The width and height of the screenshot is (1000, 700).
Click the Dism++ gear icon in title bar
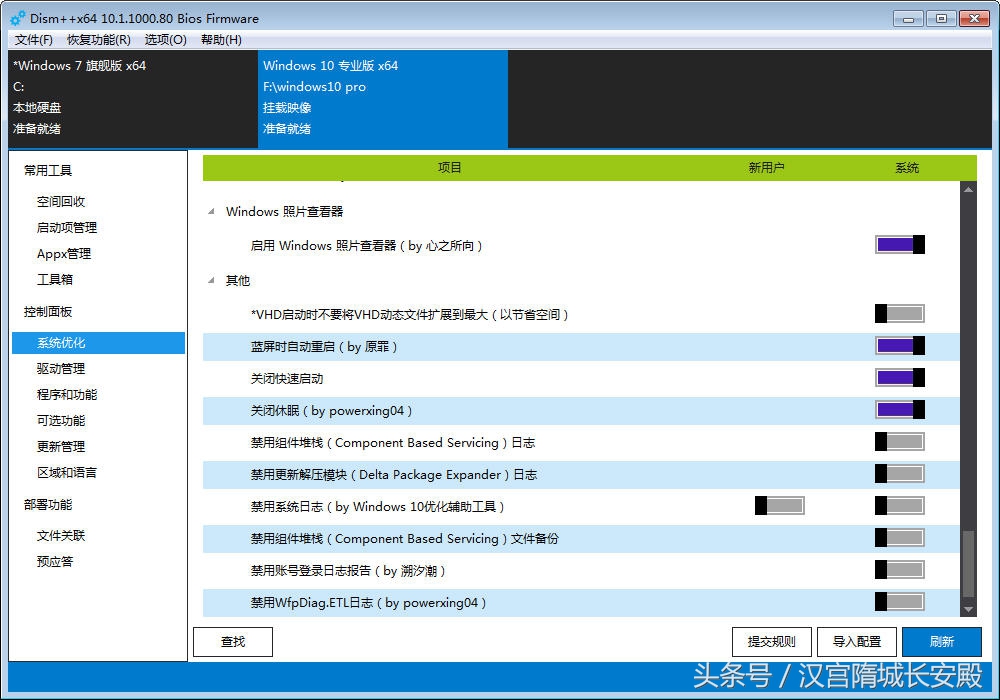18,18
